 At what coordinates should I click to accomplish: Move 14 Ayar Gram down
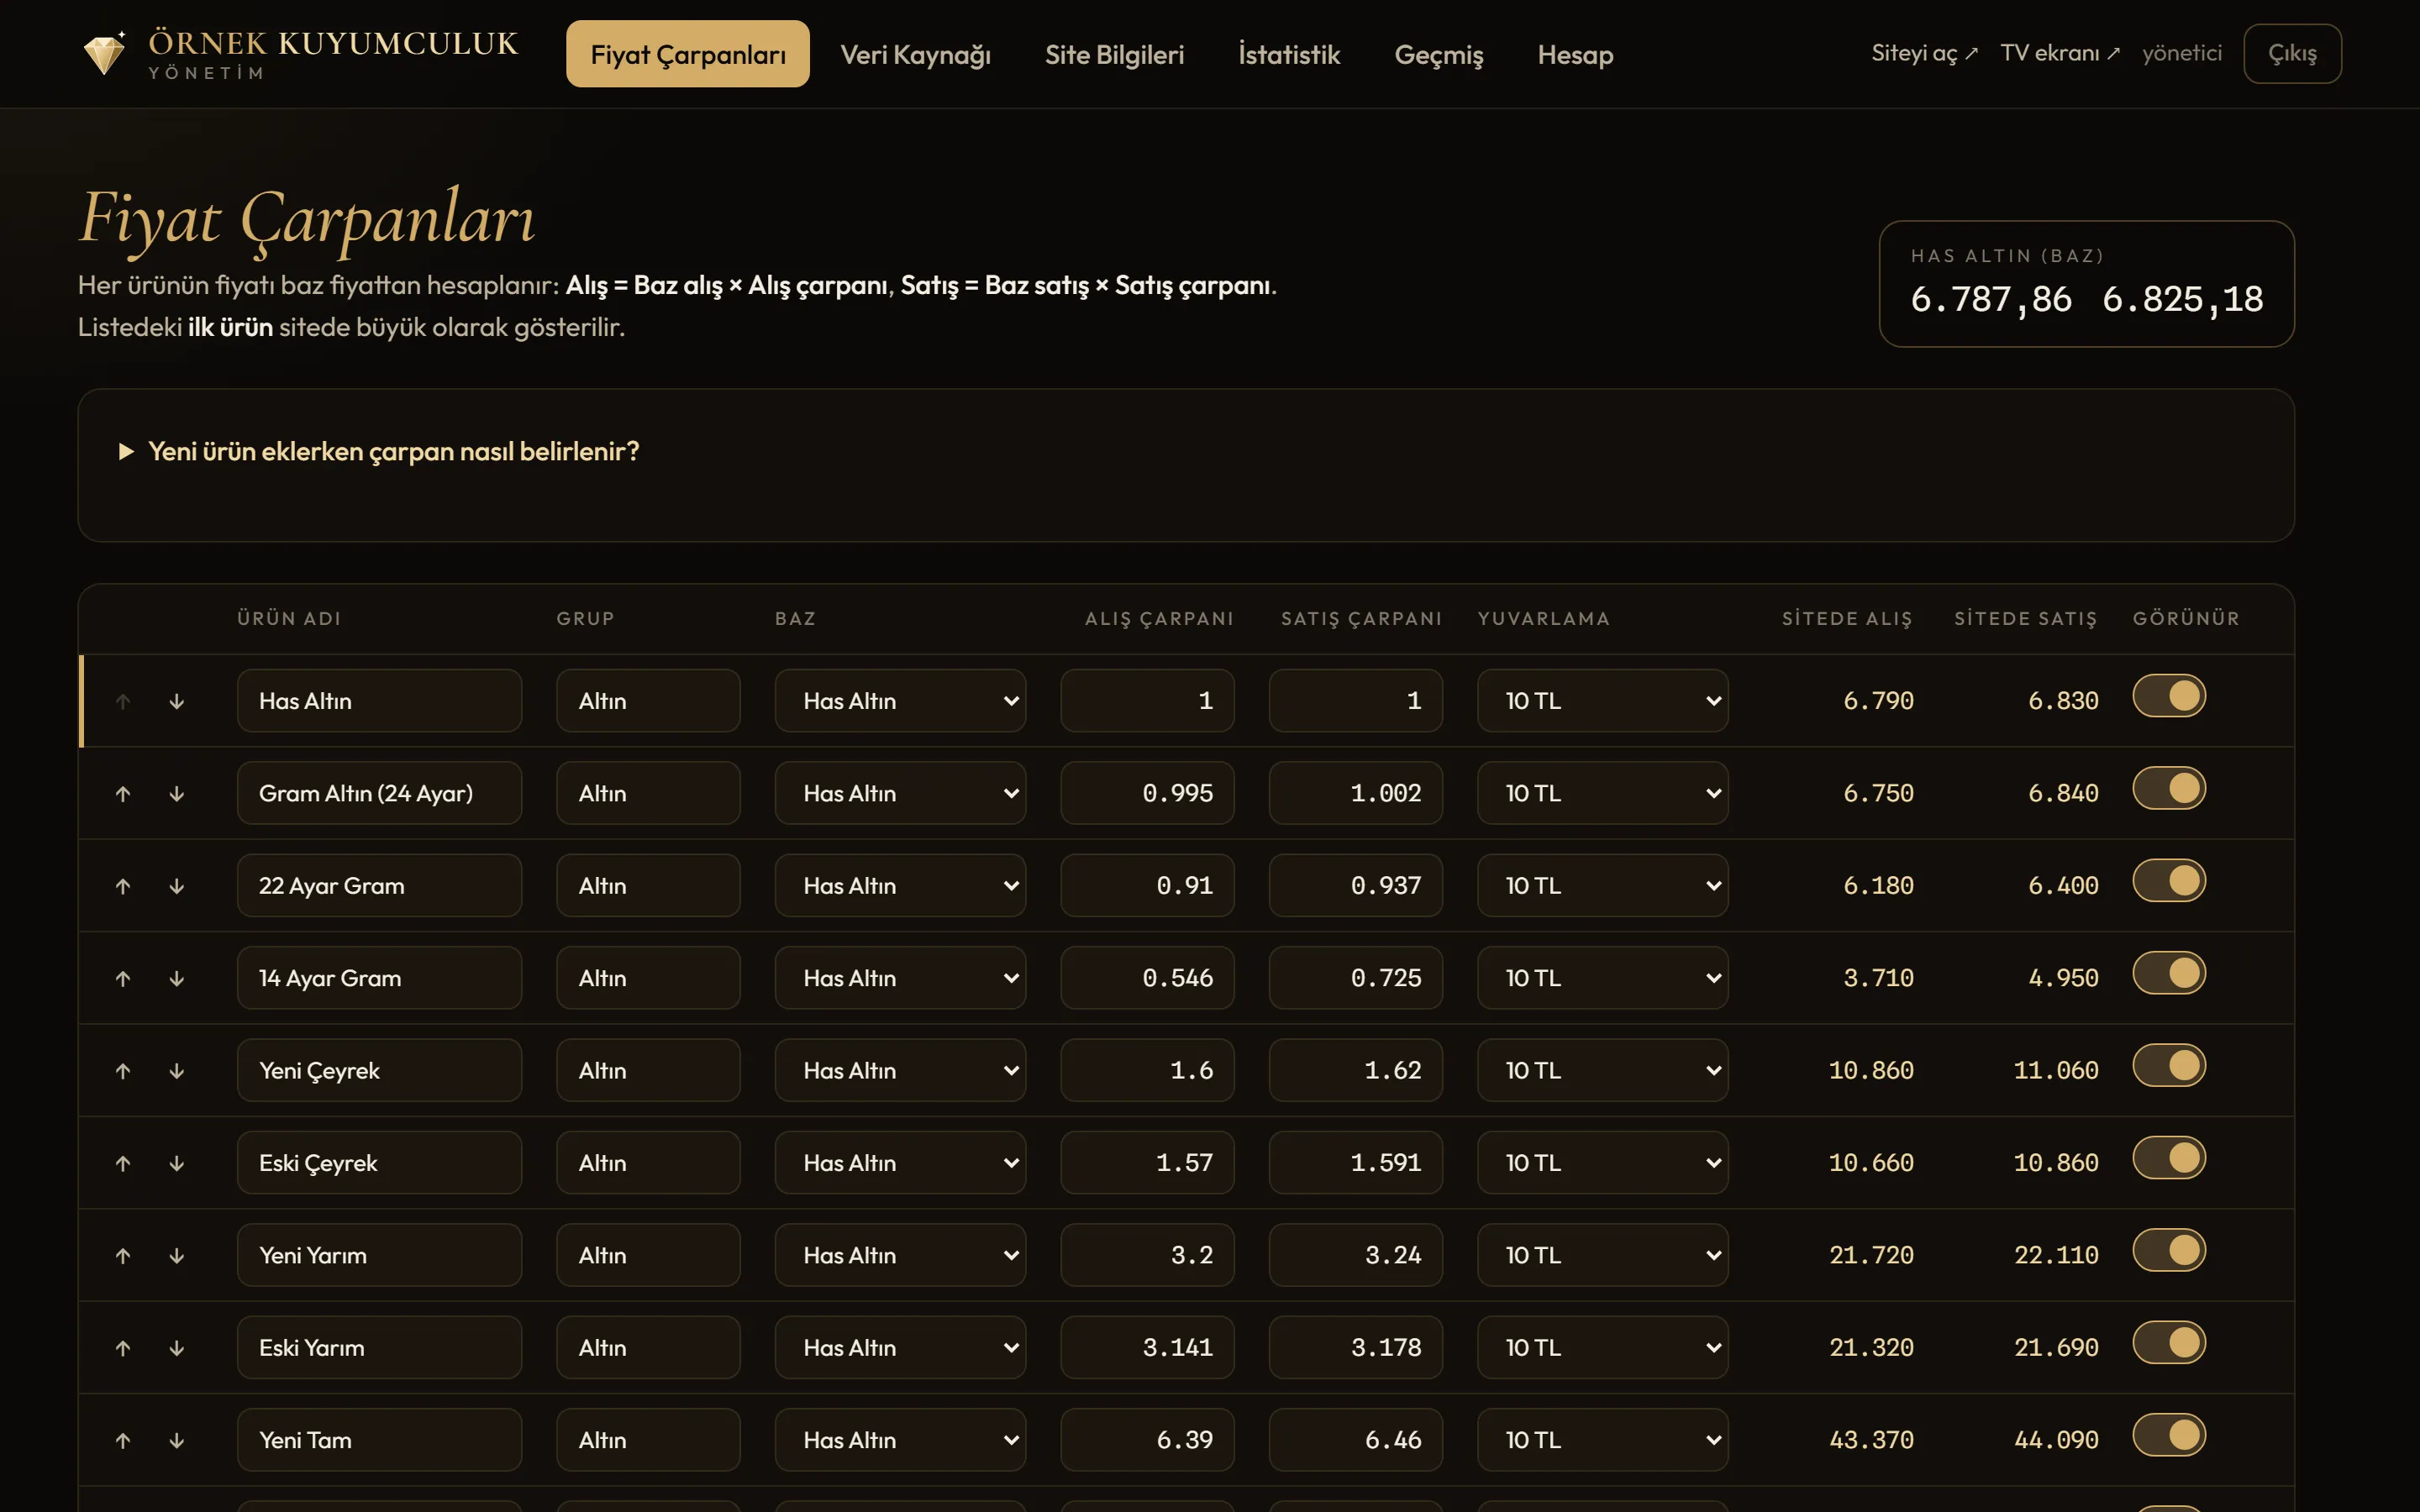point(177,979)
